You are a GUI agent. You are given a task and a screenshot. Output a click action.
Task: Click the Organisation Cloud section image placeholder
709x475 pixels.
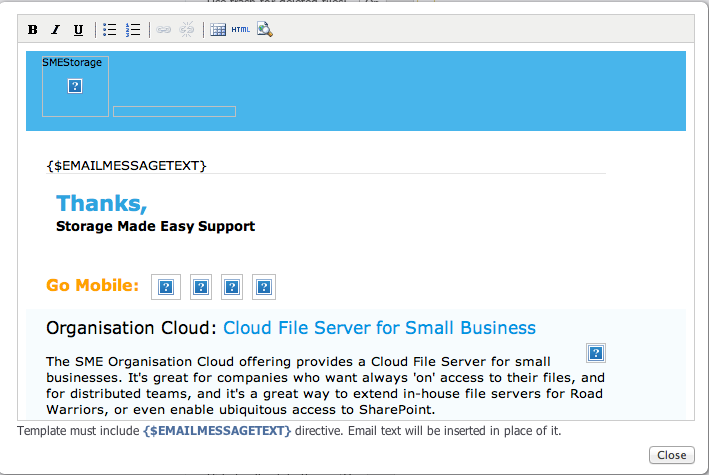point(596,353)
